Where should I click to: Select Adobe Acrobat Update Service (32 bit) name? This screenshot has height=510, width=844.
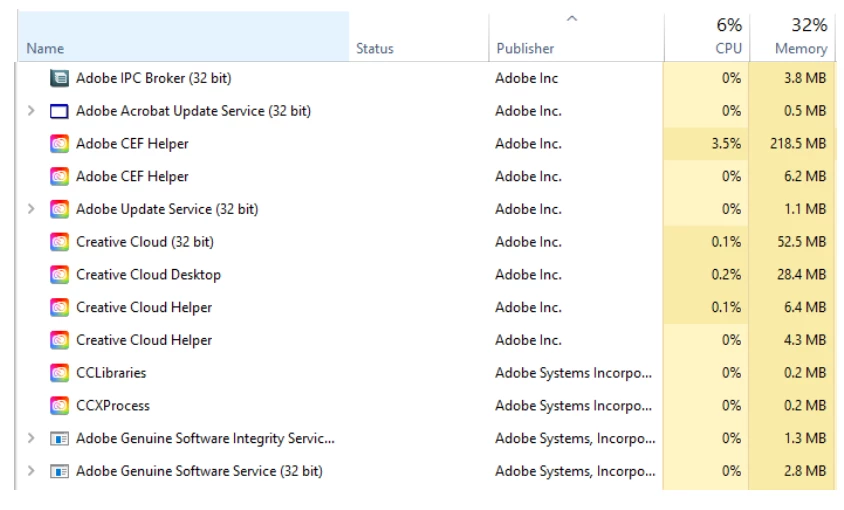[x=193, y=111]
